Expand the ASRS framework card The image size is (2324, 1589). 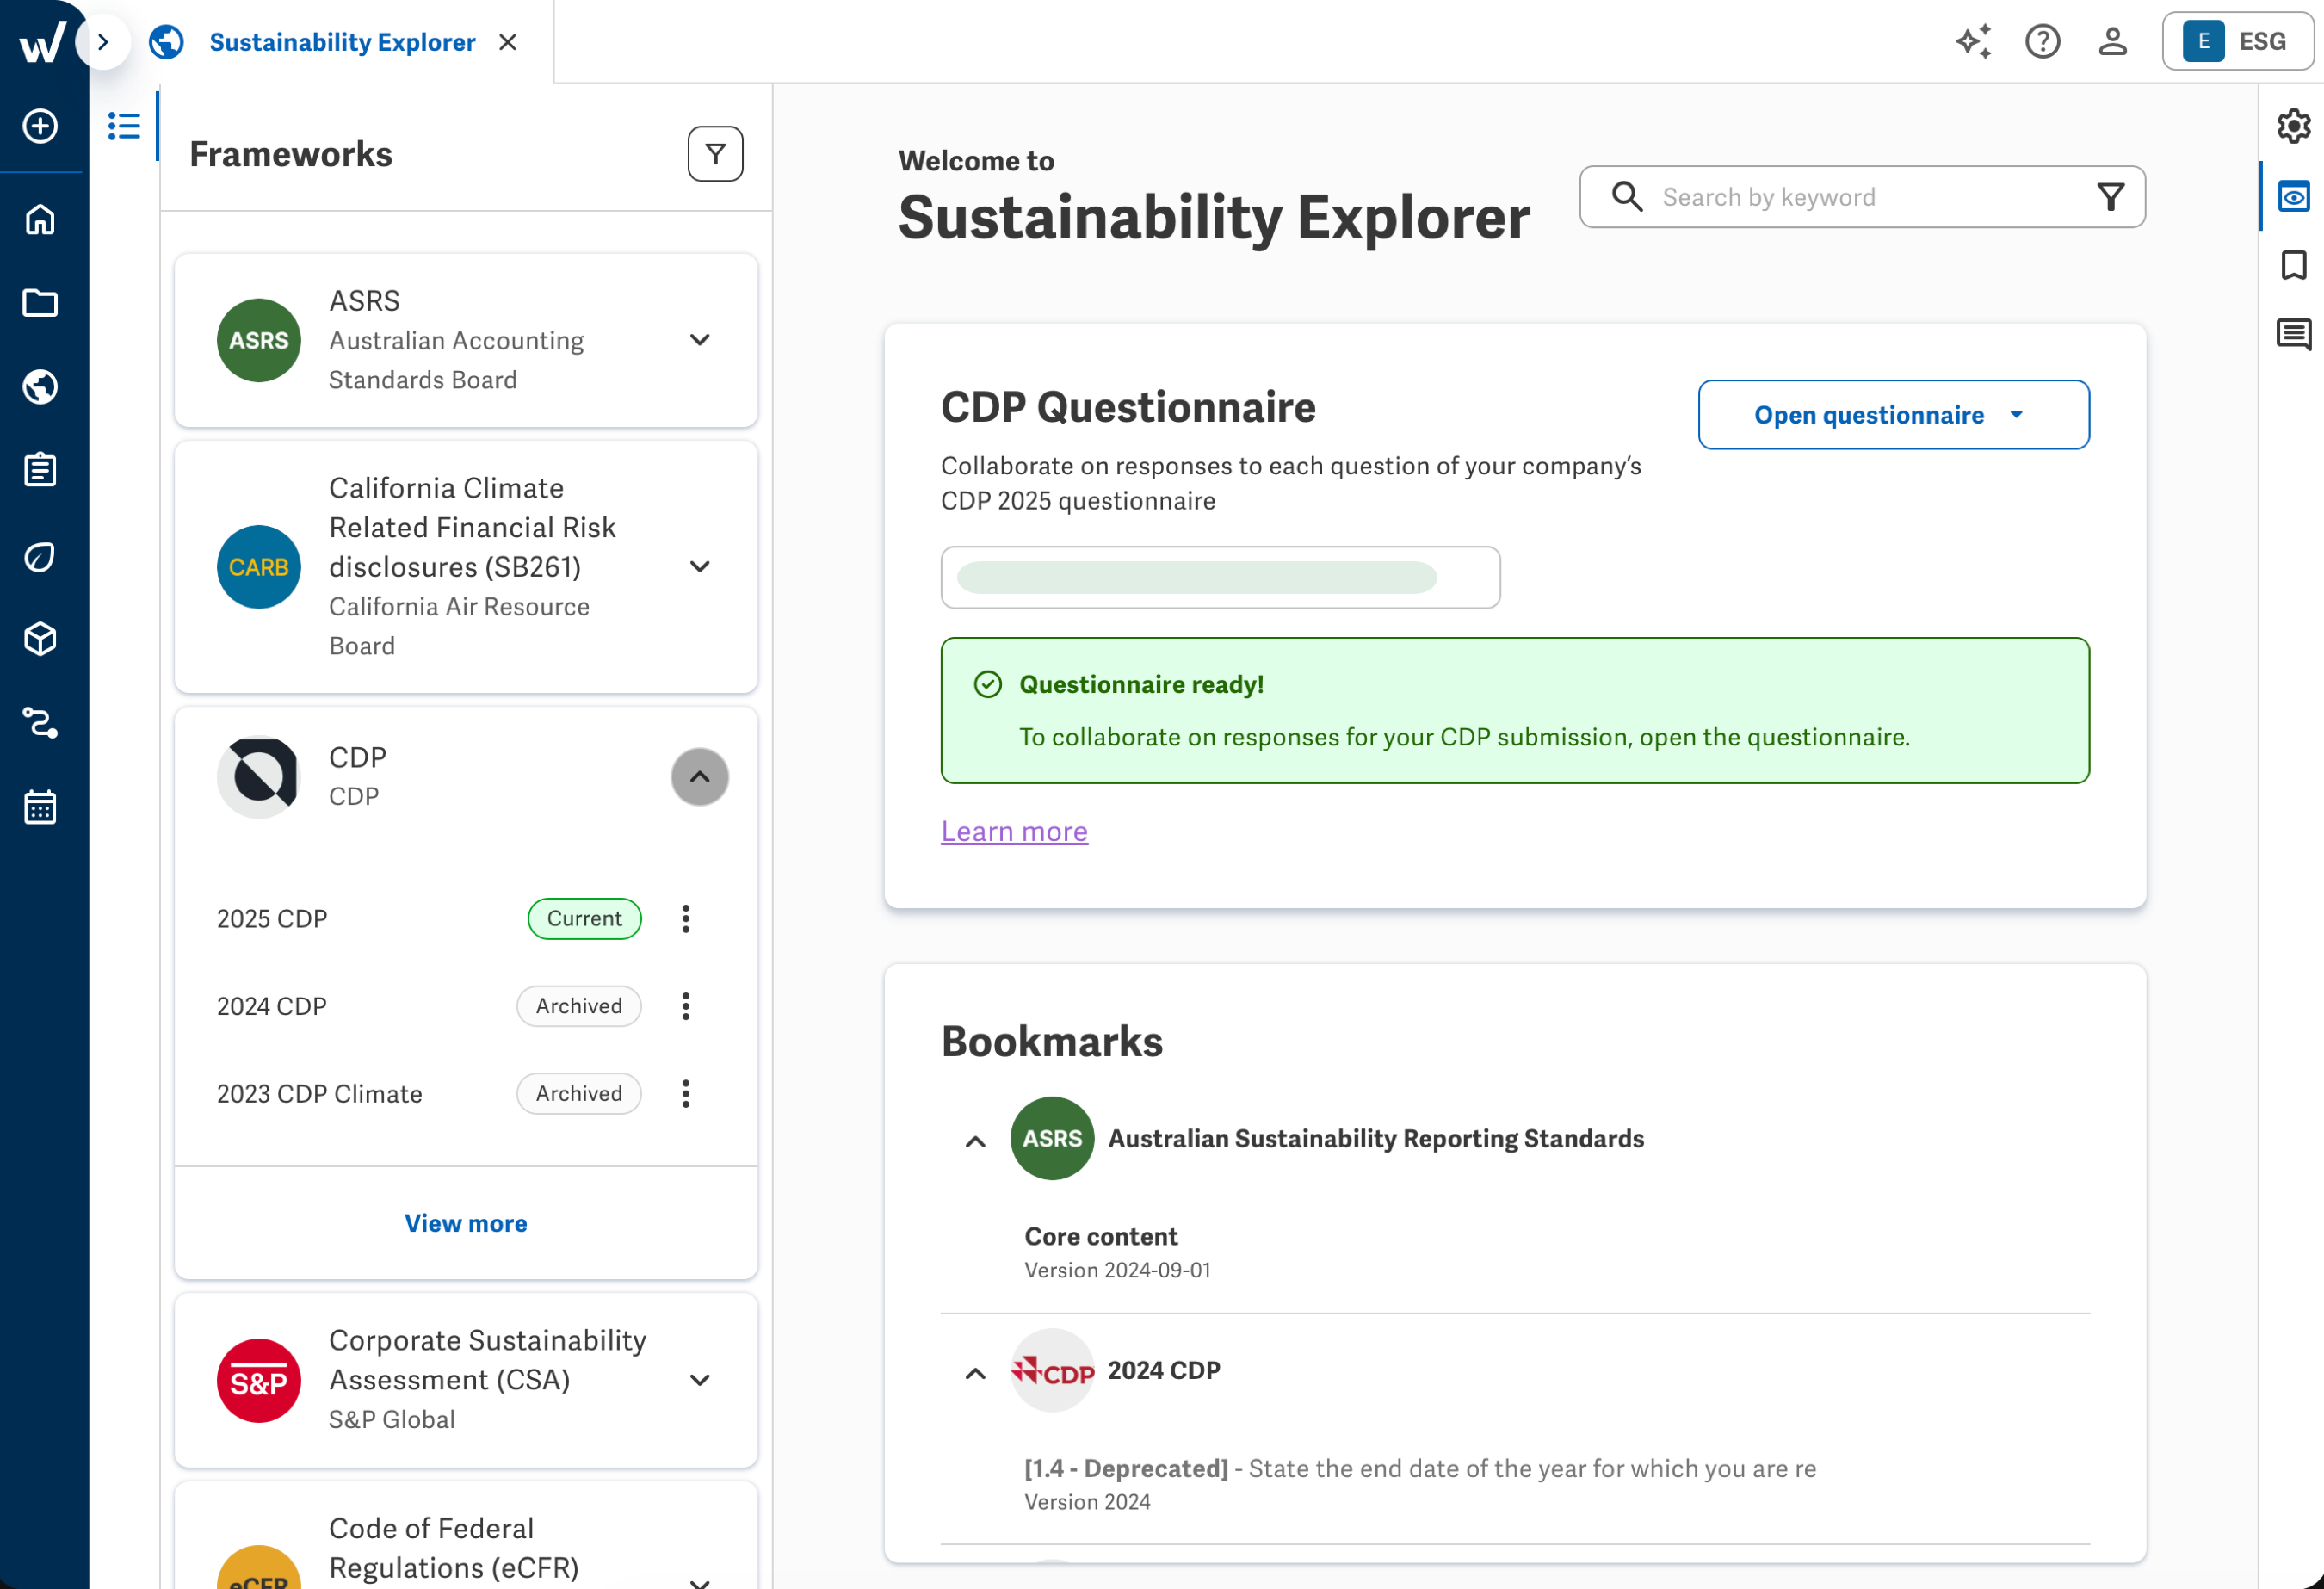point(700,340)
